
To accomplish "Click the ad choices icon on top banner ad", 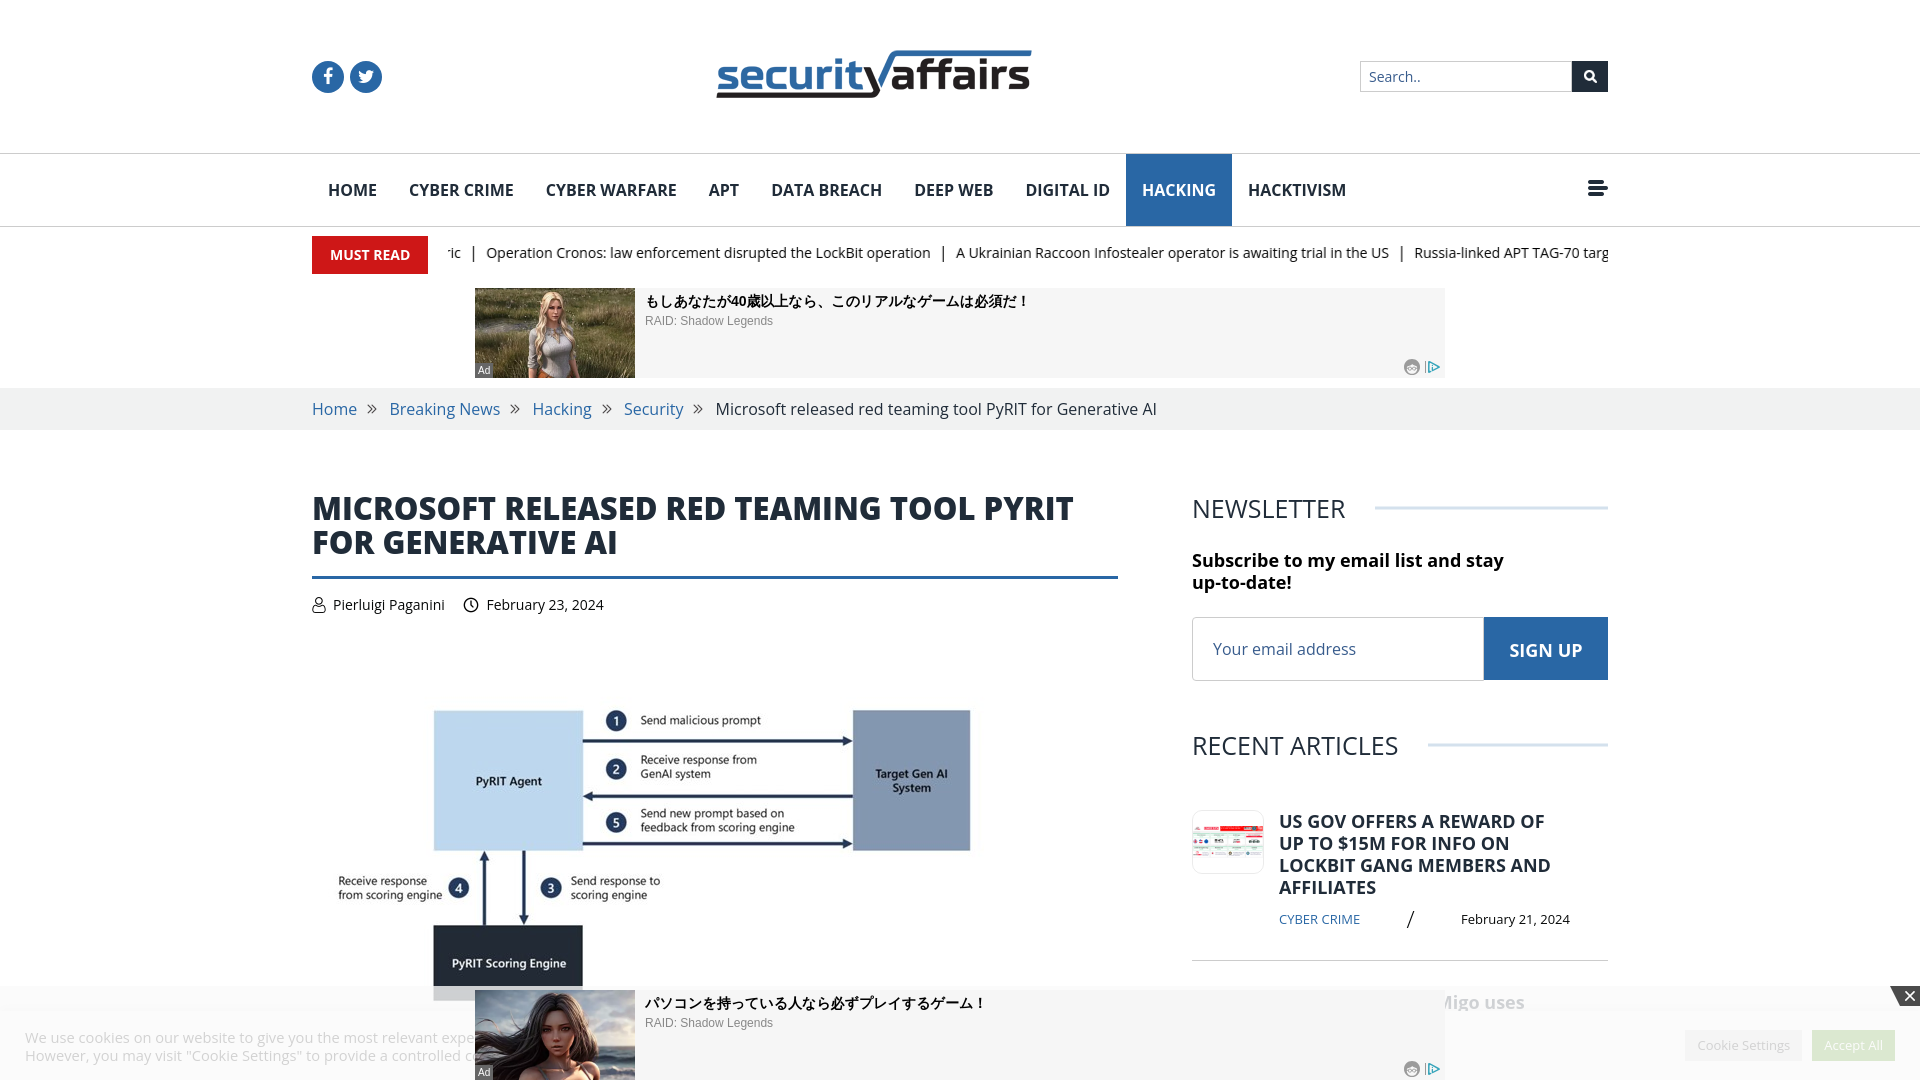I will point(1433,367).
